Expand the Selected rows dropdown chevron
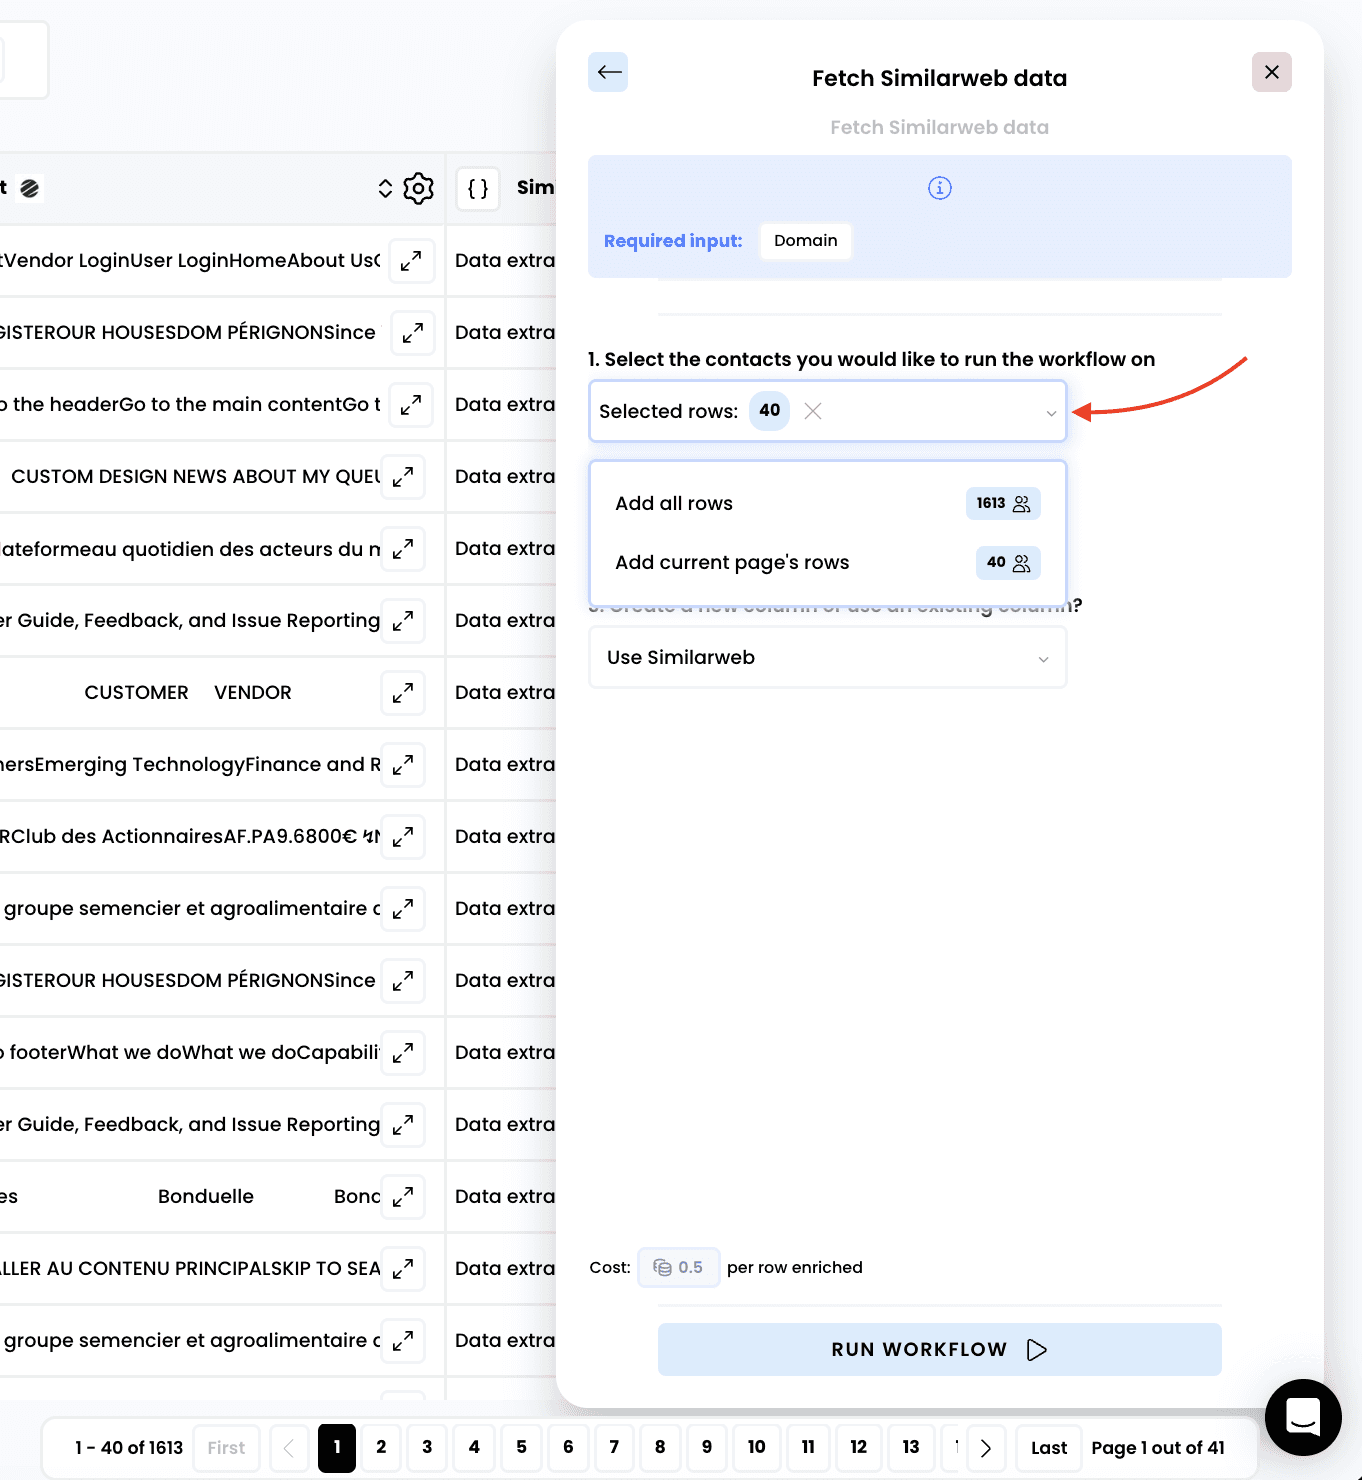 pos(1051,412)
